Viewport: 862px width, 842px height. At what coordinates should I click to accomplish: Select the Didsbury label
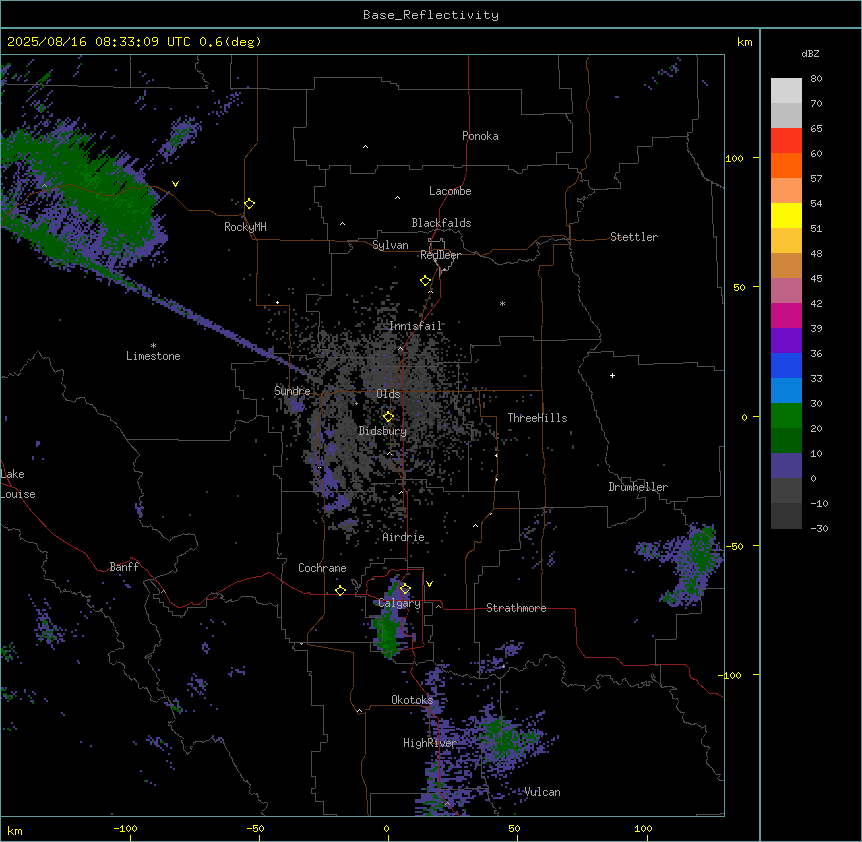pyautogui.click(x=382, y=431)
